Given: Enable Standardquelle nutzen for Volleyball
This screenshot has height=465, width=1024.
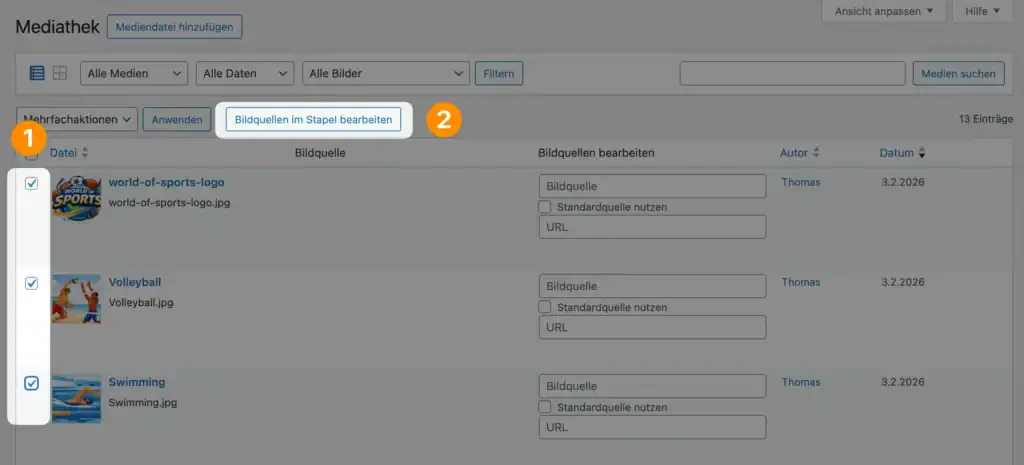Looking at the screenshot, I should [545, 306].
